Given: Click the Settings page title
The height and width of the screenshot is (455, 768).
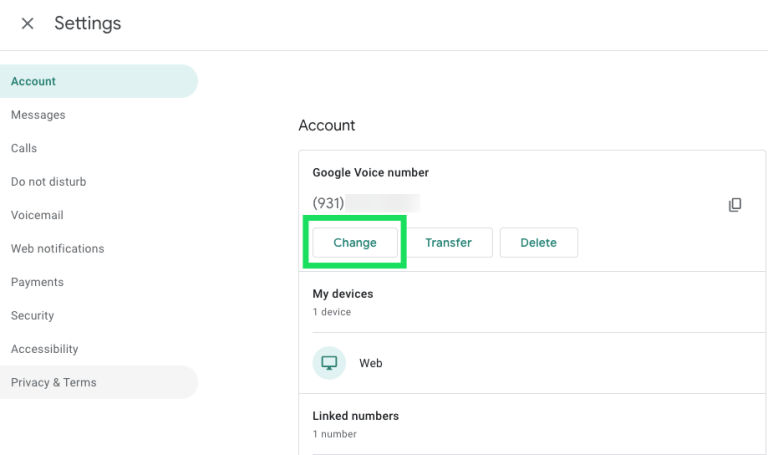Looking at the screenshot, I should pyautogui.click(x=88, y=23).
